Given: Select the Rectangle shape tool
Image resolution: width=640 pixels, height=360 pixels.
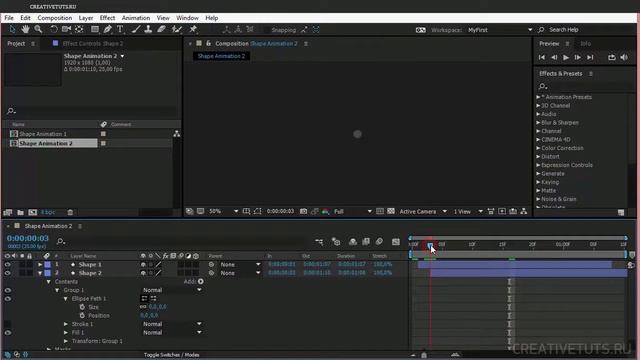Looking at the screenshot, I should point(95,29).
